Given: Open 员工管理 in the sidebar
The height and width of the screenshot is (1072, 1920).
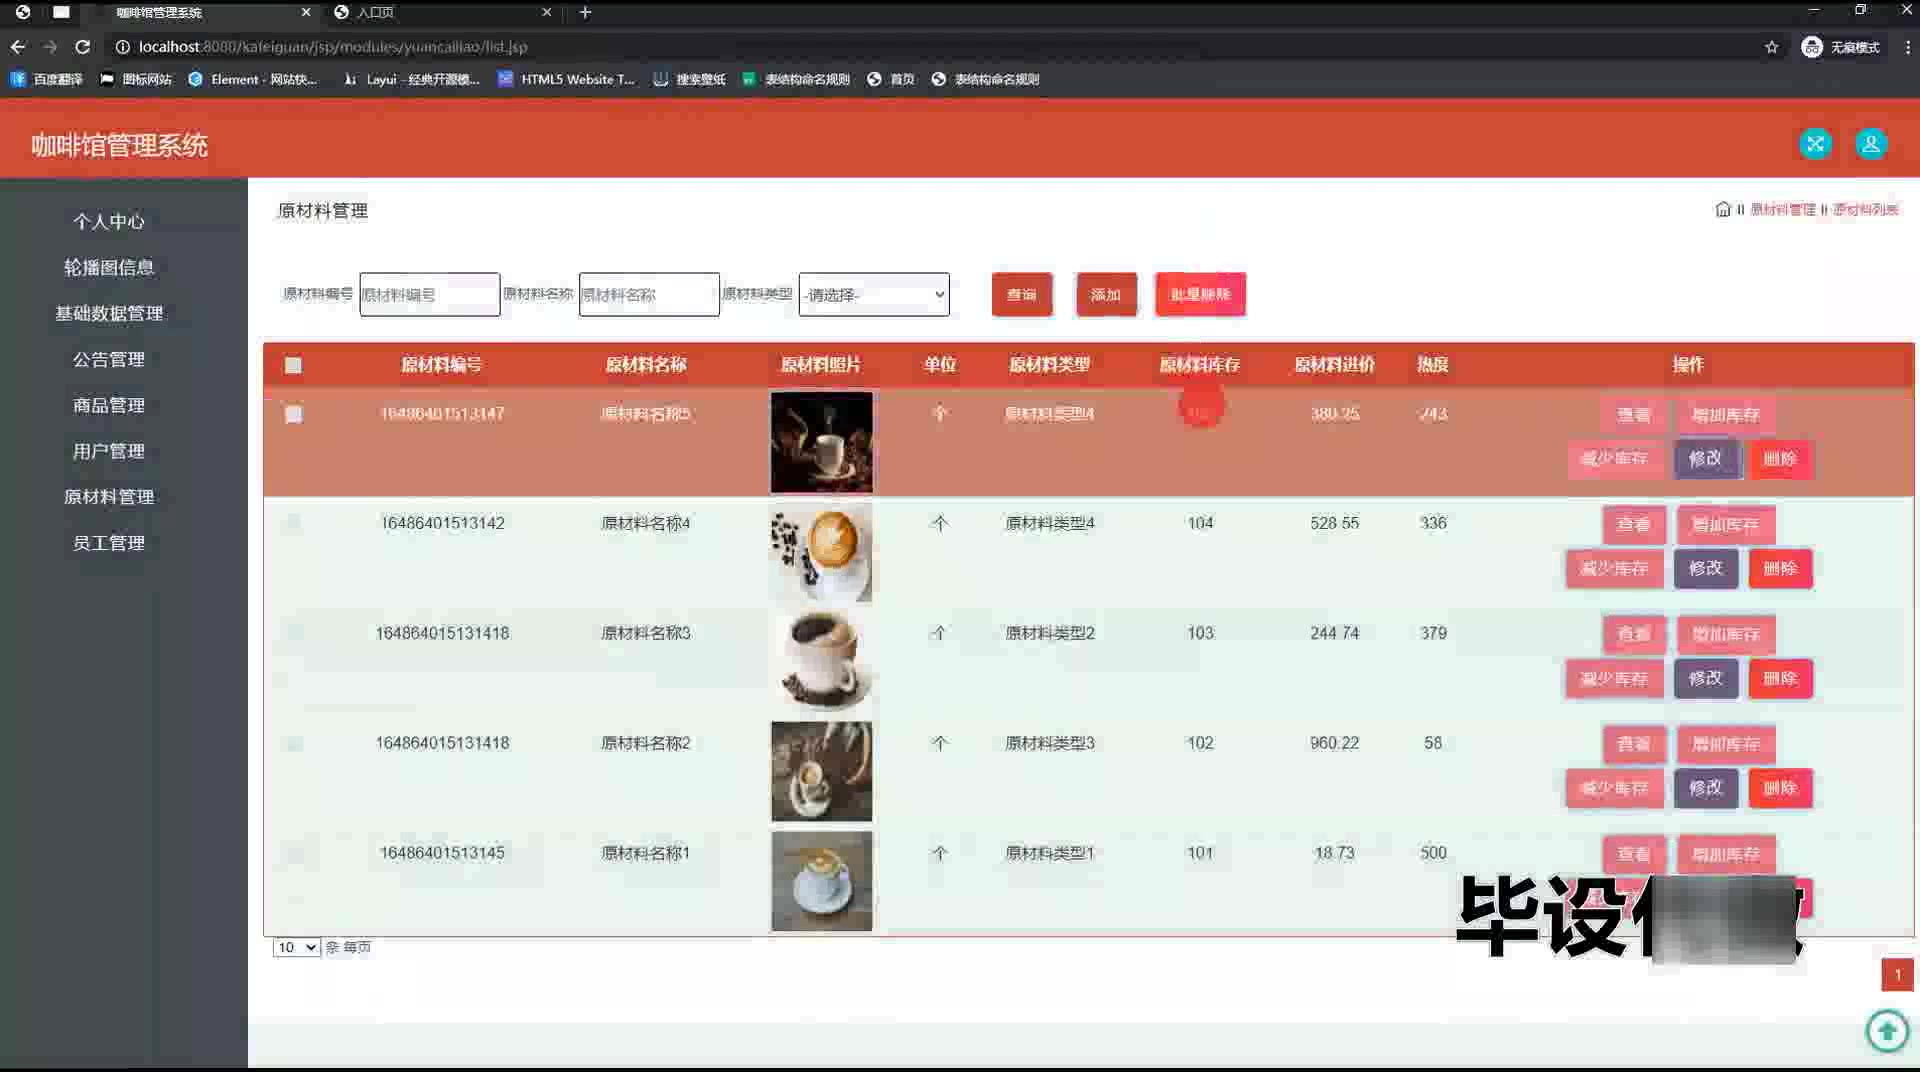Looking at the screenshot, I should point(109,543).
